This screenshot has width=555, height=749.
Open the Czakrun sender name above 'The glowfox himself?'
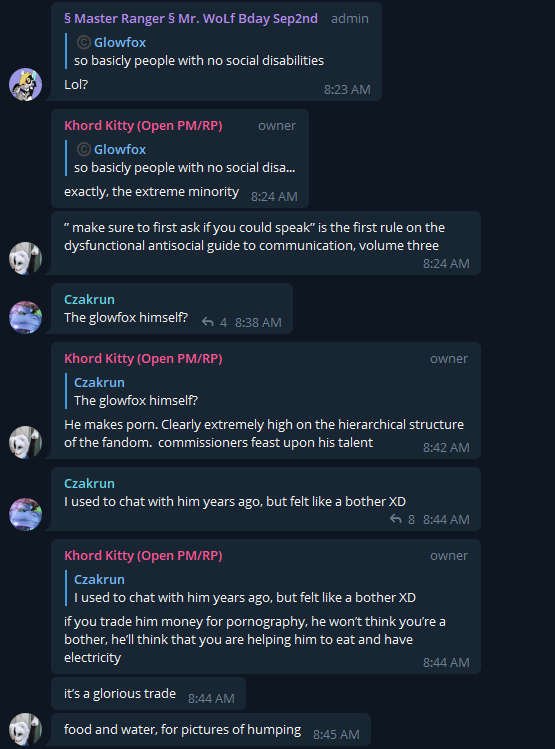click(x=89, y=300)
